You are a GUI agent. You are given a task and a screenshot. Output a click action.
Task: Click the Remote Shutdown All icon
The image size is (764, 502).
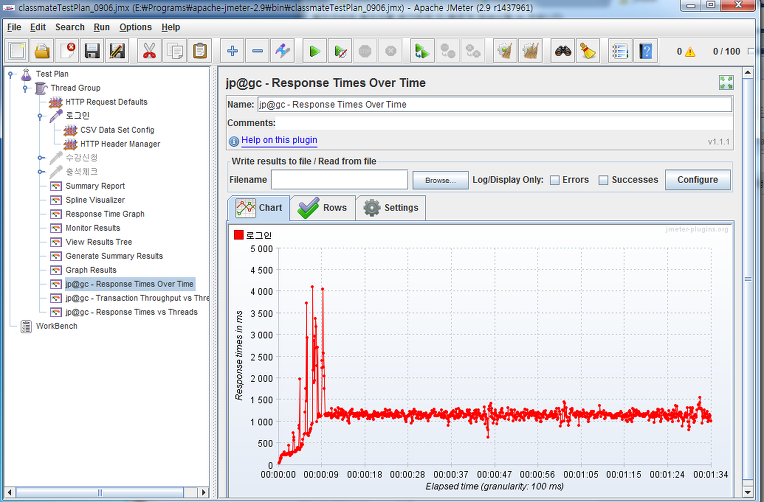click(x=473, y=51)
